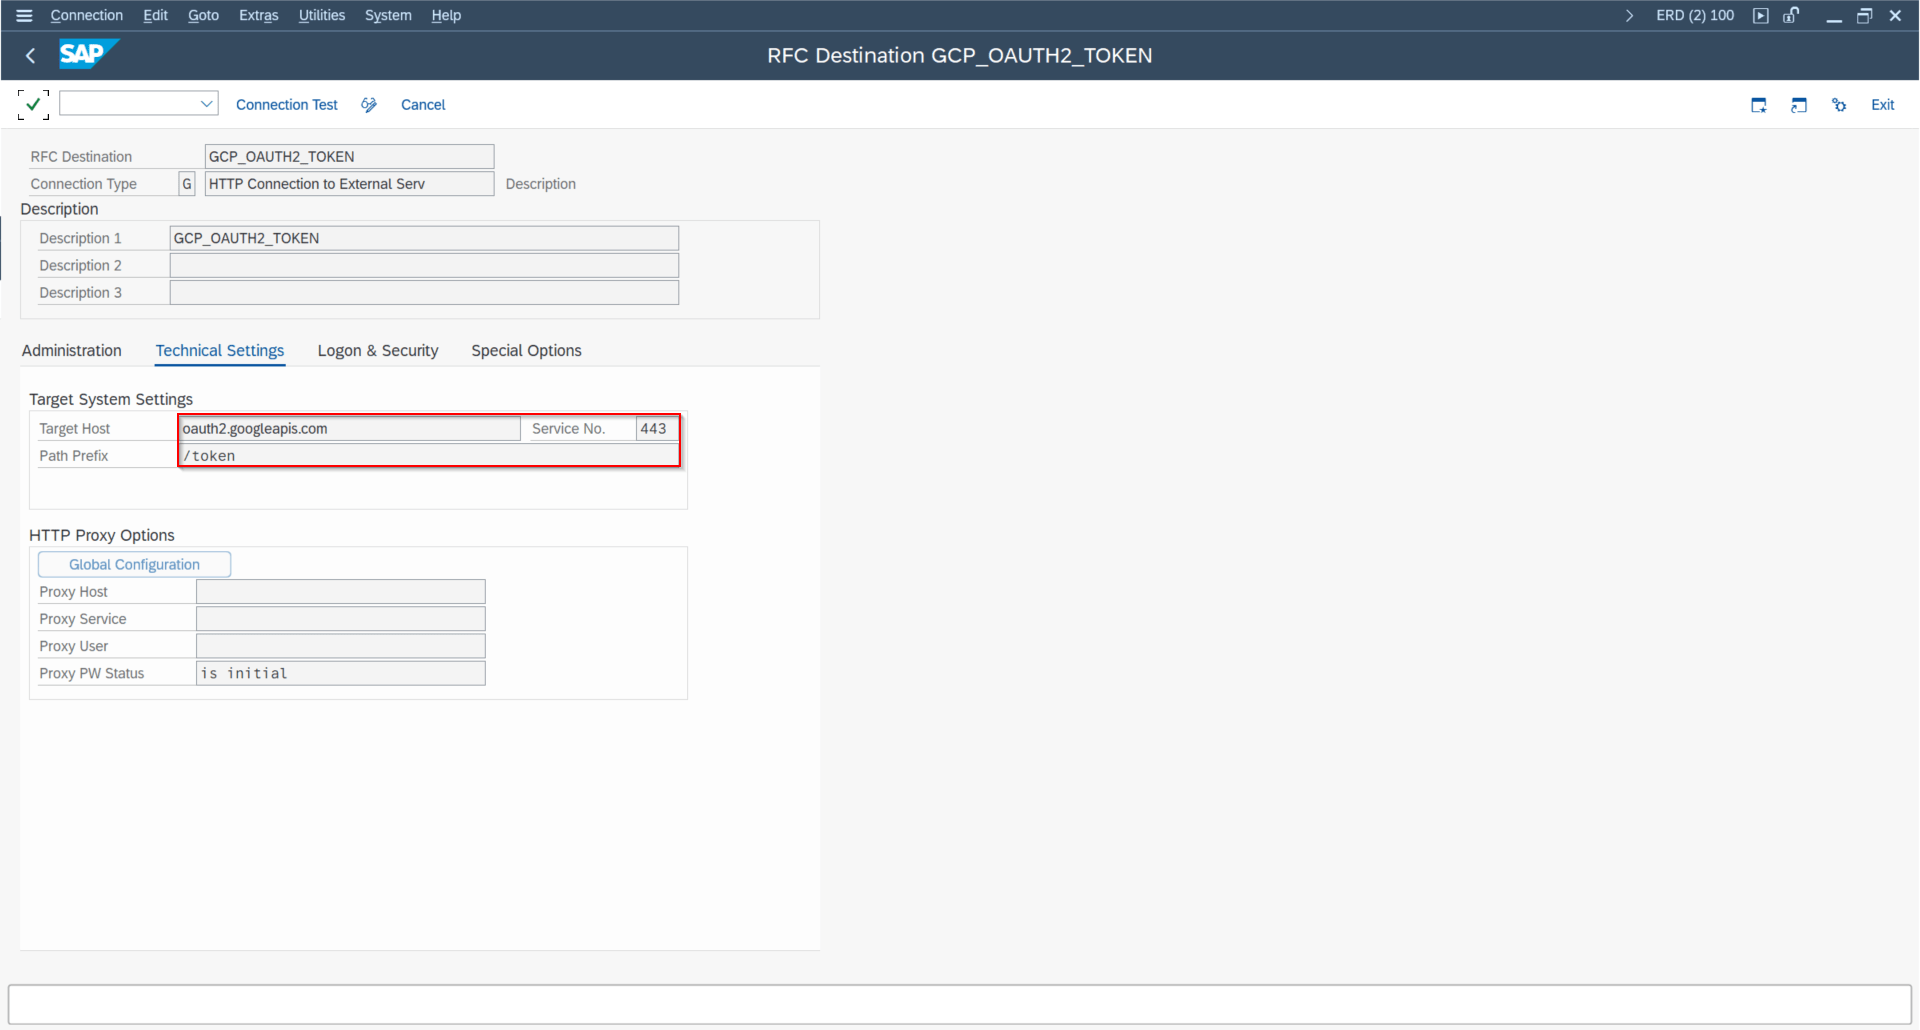The image size is (1920, 1030).
Task: Click the play icon next to ERD (2) 100
Action: tap(1761, 16)
